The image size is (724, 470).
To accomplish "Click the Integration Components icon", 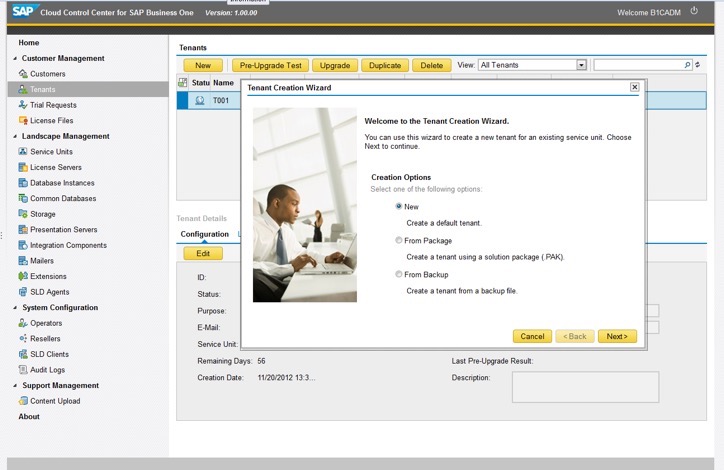I will (x=23, y=245).
